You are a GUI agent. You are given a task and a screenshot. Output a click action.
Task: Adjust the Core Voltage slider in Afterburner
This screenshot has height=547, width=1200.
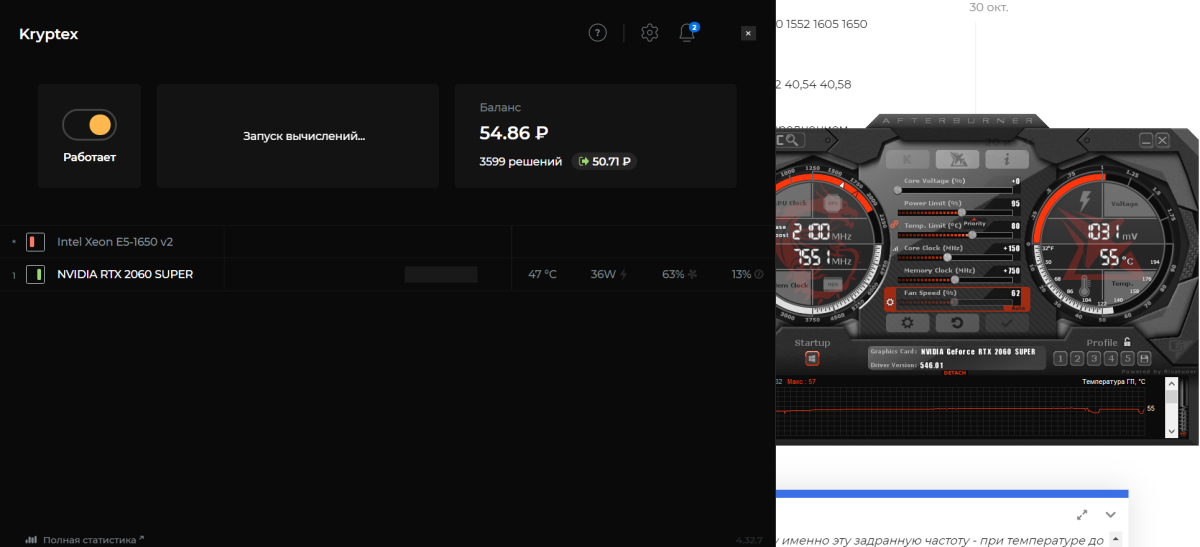pos(955,190)
